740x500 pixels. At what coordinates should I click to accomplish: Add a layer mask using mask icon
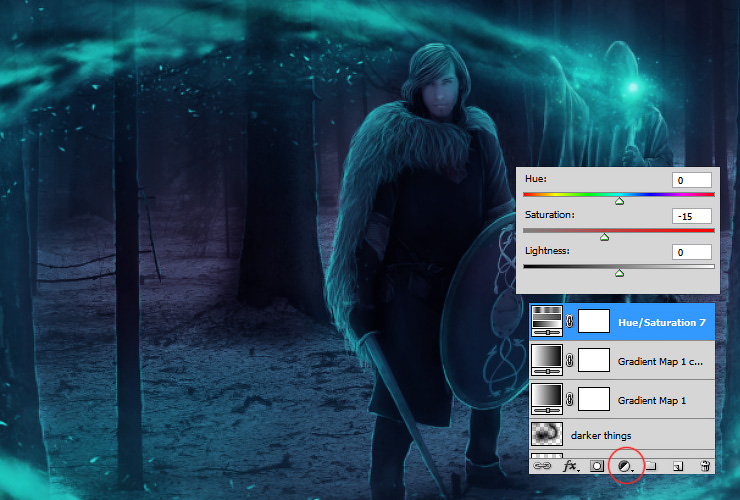tap(597, 466)
